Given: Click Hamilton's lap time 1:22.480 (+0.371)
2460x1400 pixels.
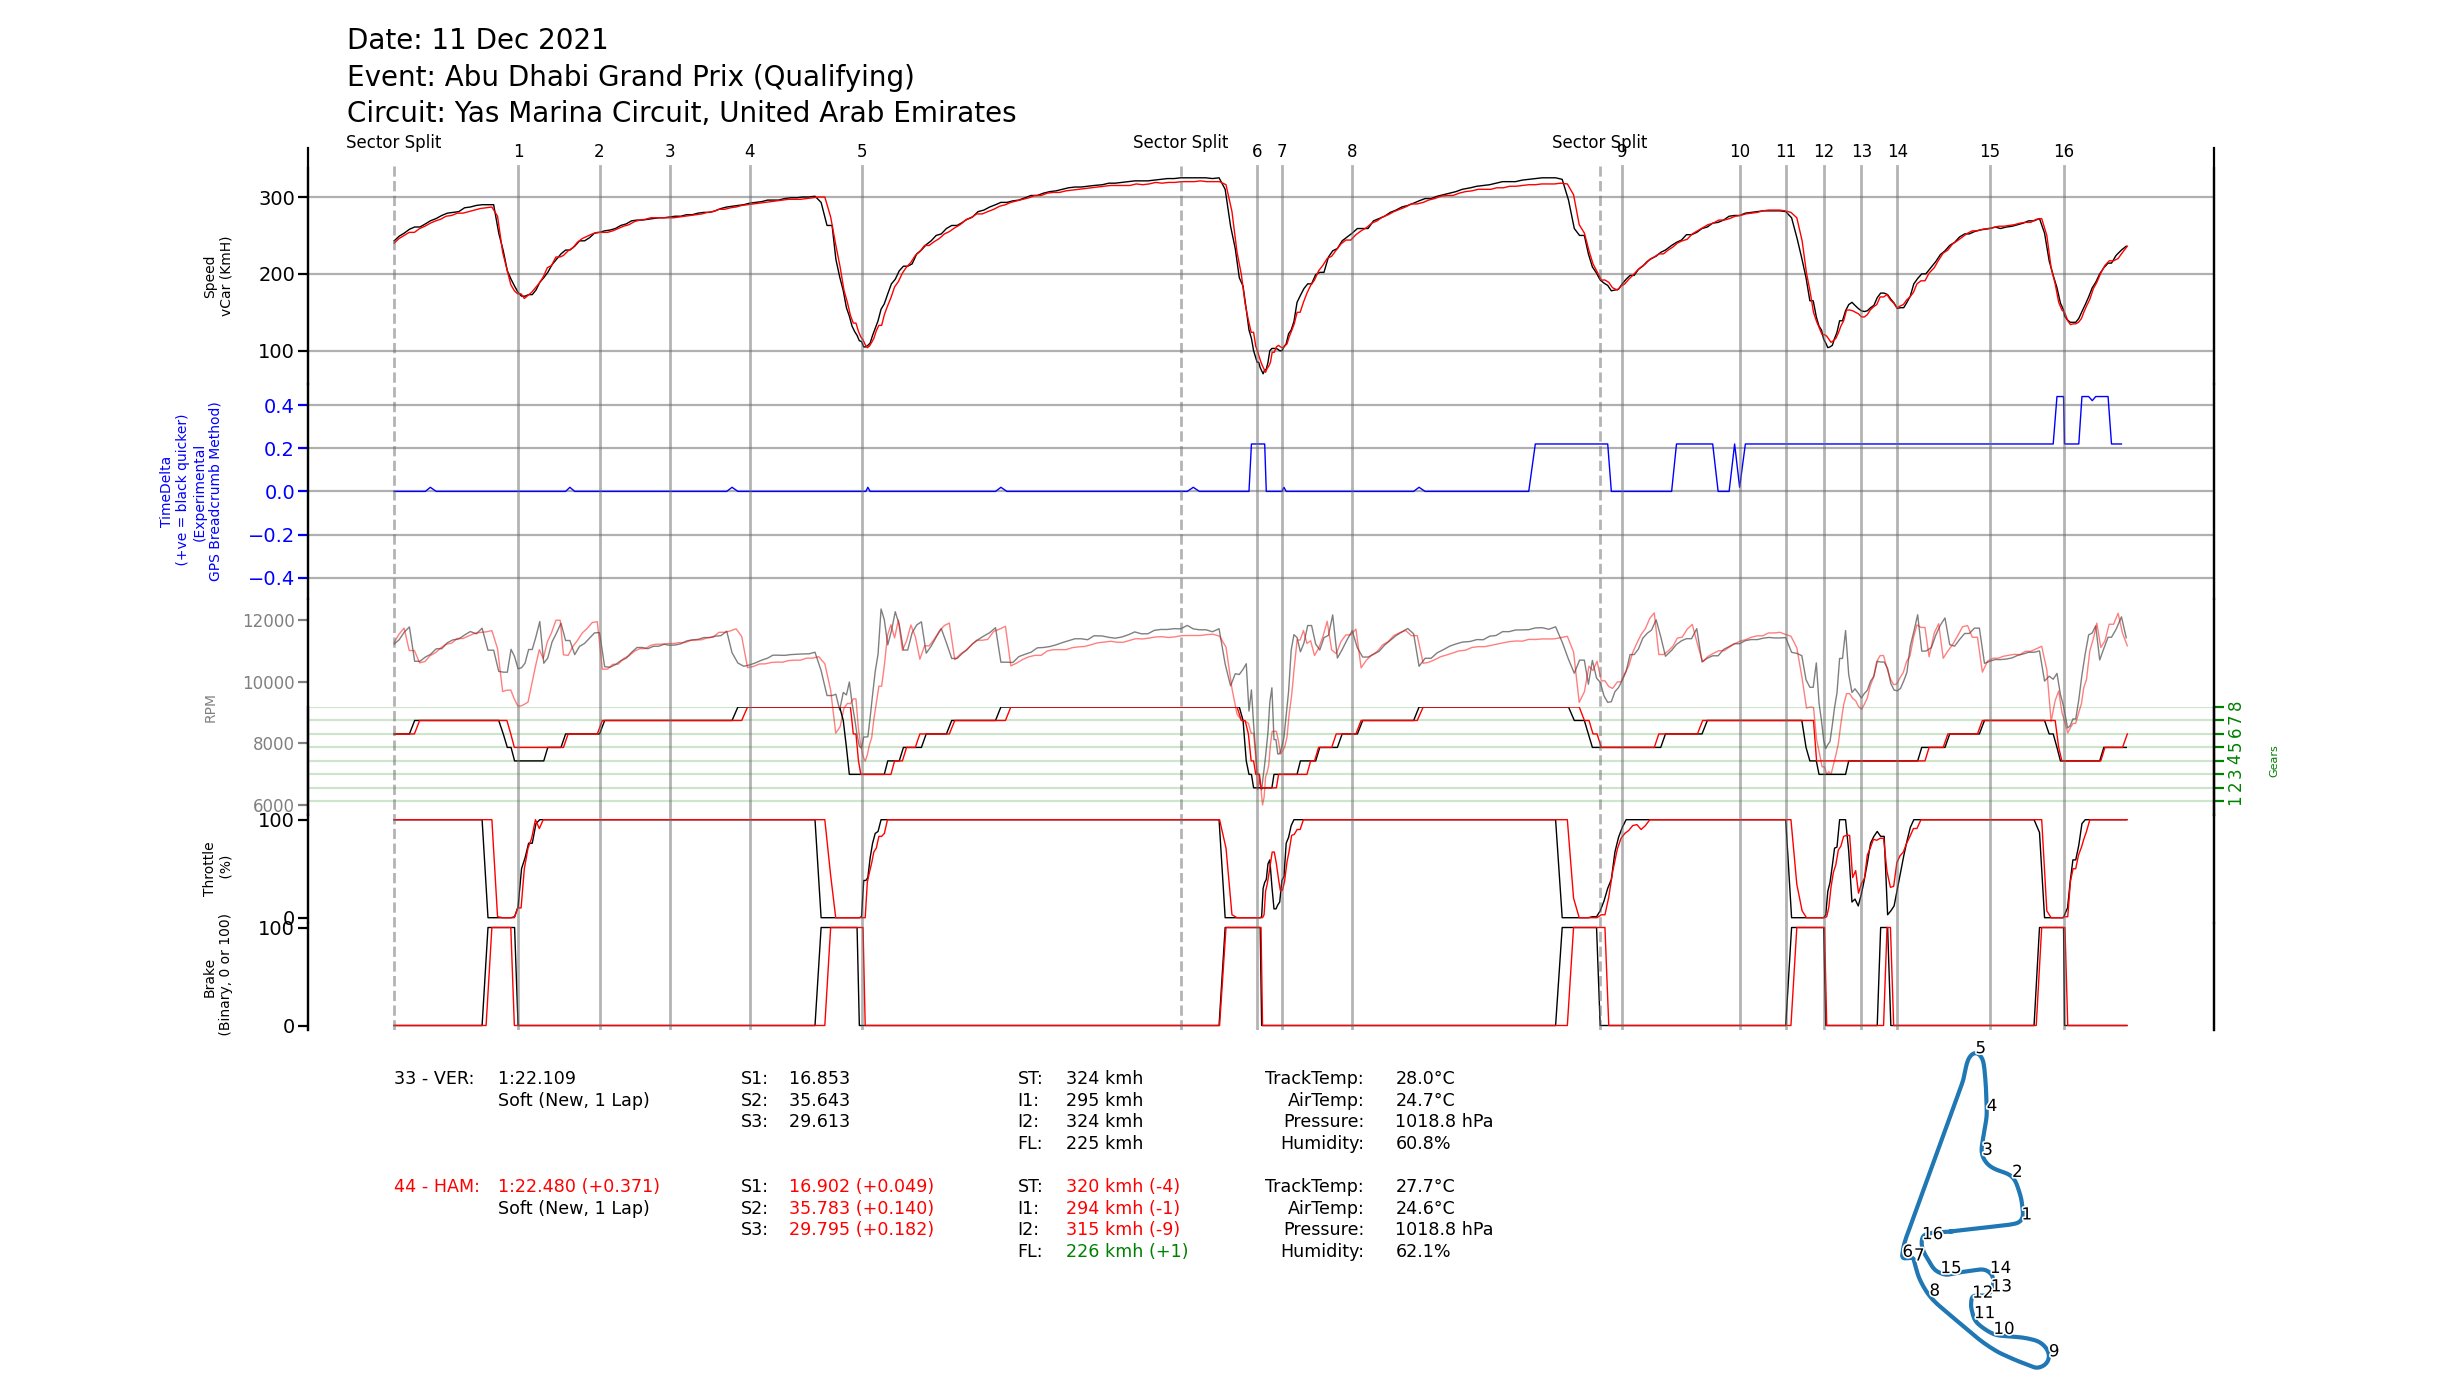Looking at the screenshot, I should coord(578,1186).
